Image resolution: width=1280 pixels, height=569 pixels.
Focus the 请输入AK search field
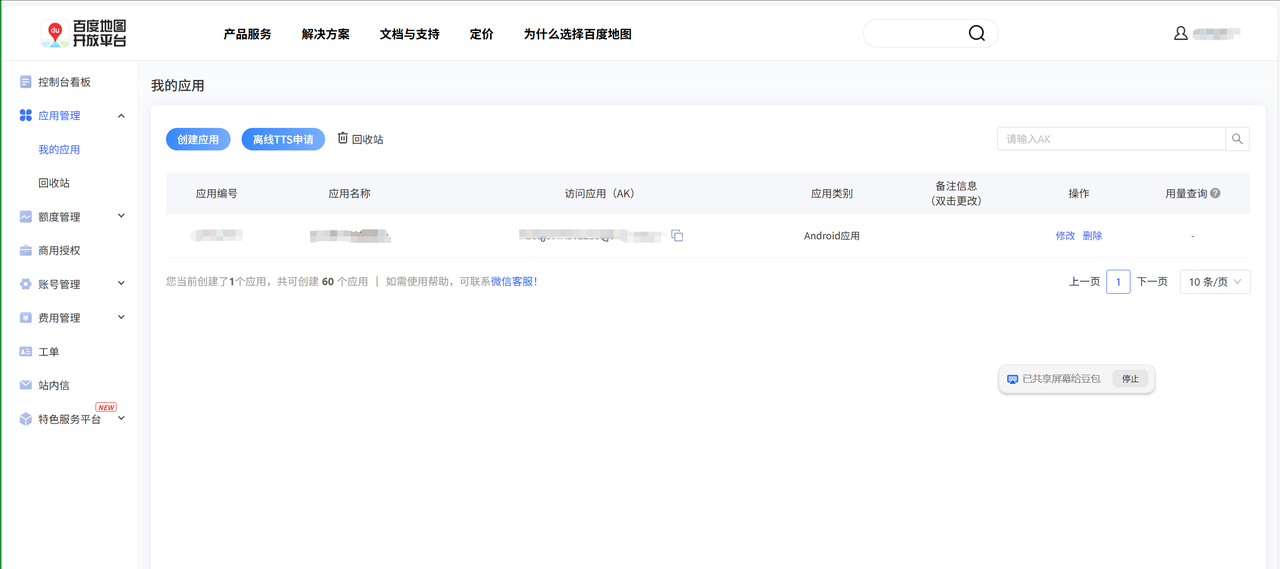(1111, 139)
